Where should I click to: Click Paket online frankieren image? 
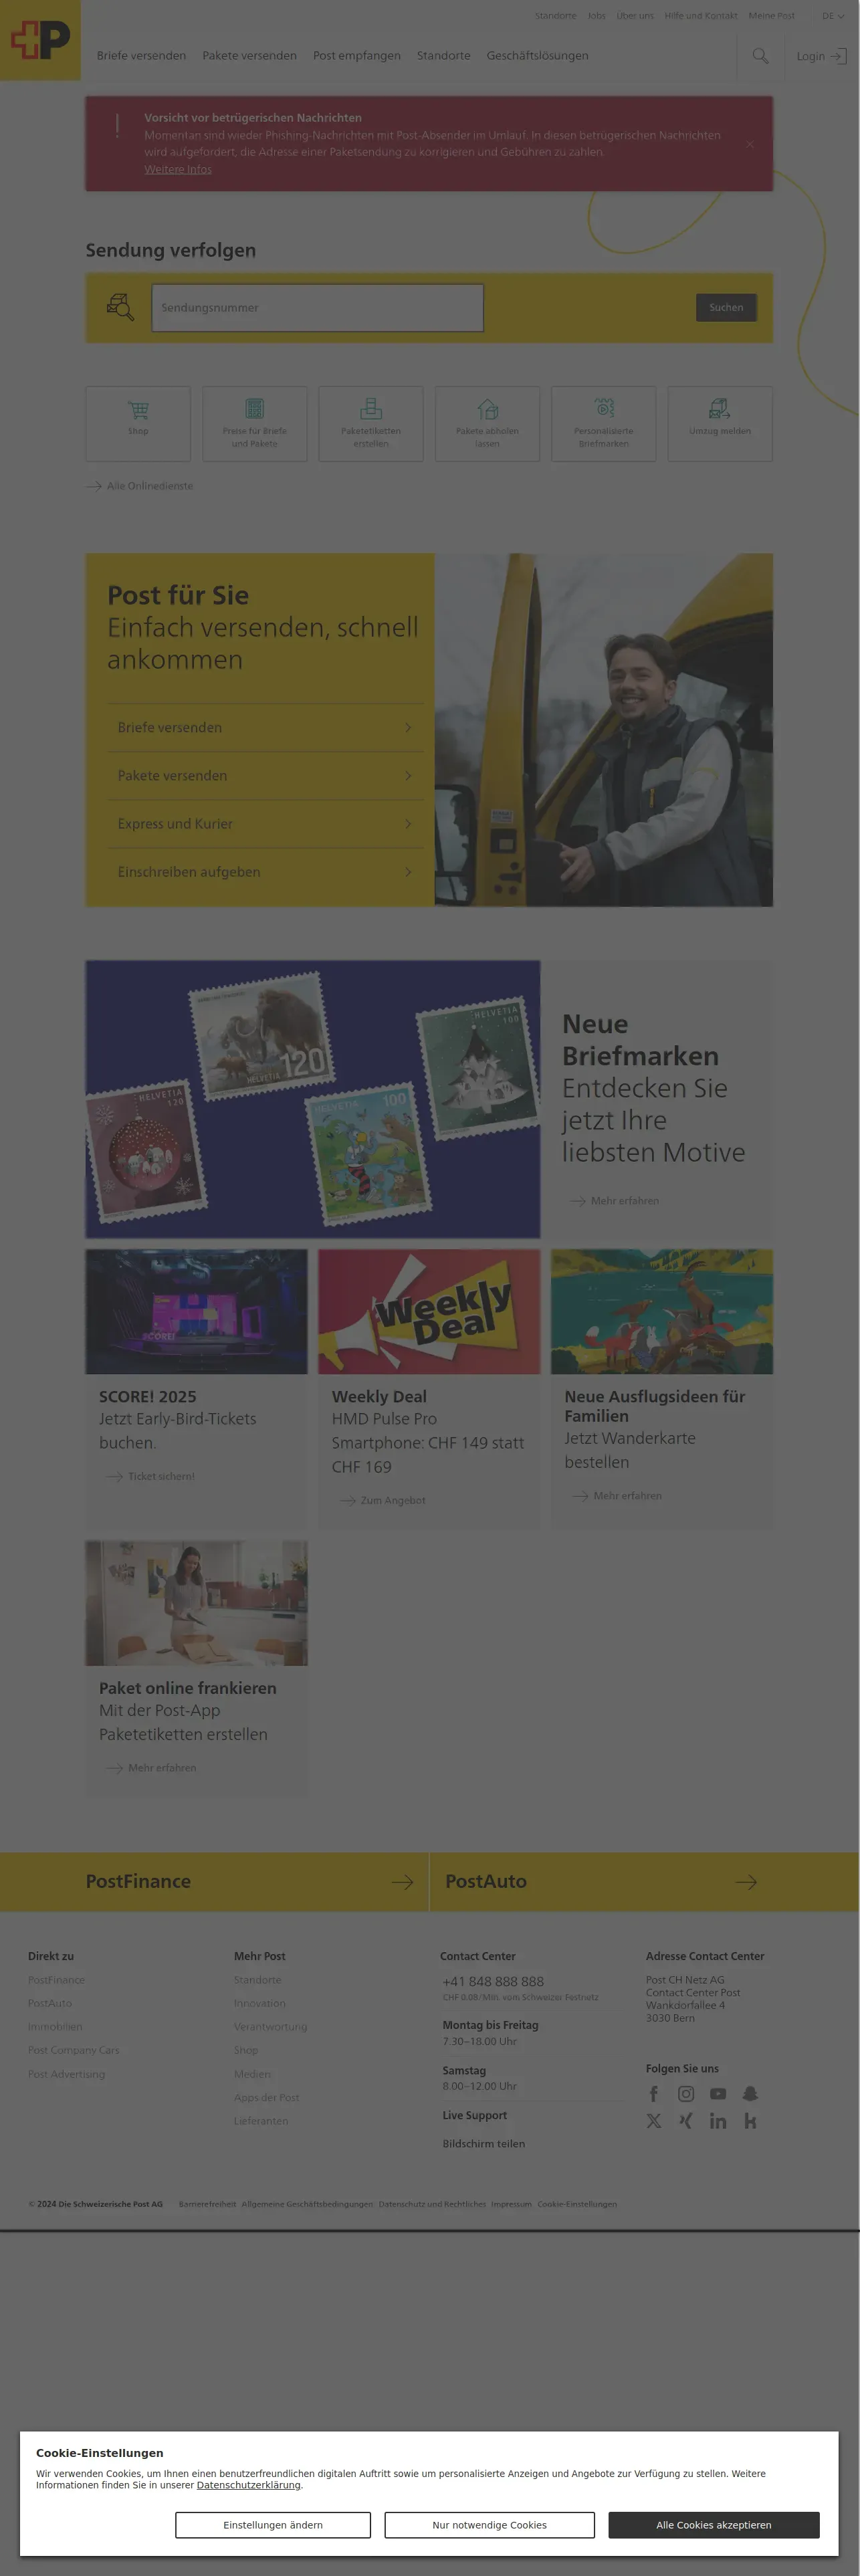point(197,1603)
